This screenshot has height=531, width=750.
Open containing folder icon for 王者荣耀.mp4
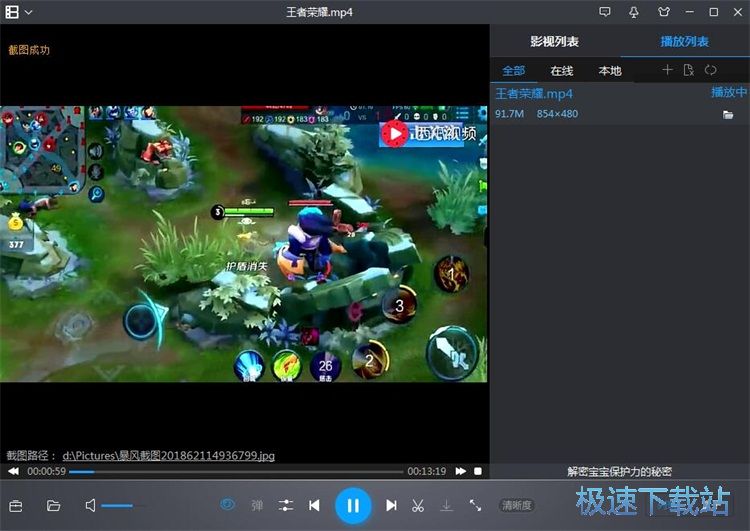coord(728,114)
